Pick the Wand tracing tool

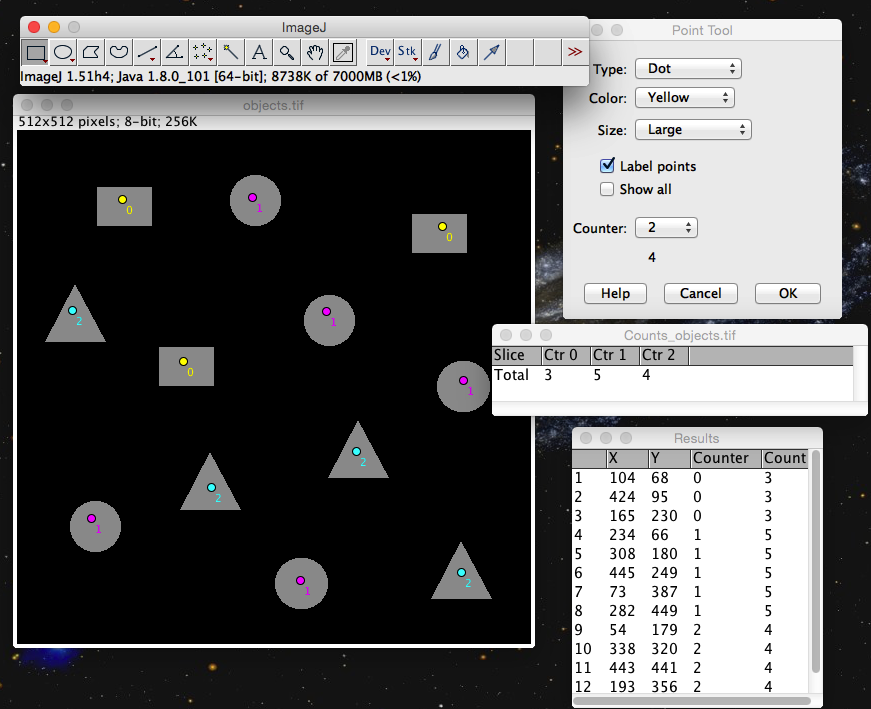pos(231,52)
